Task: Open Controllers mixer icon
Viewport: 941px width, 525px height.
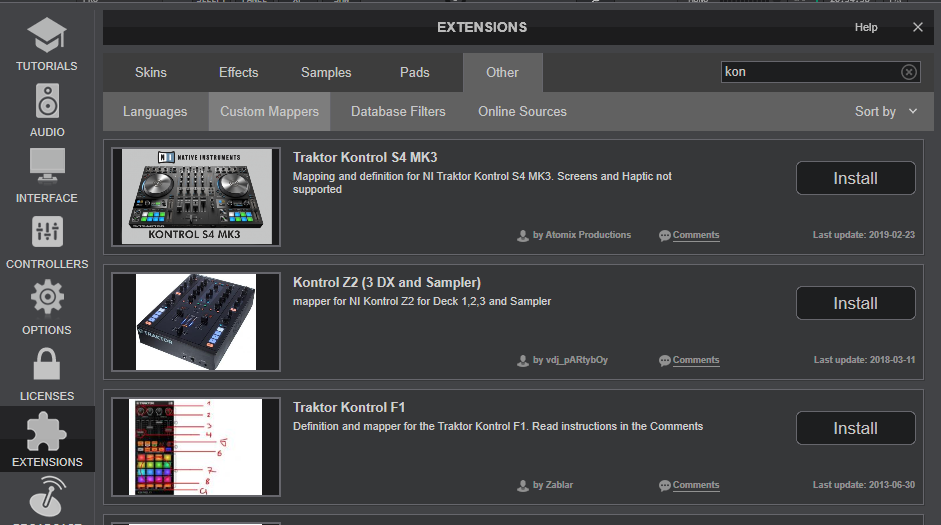Action: (47, 232)
